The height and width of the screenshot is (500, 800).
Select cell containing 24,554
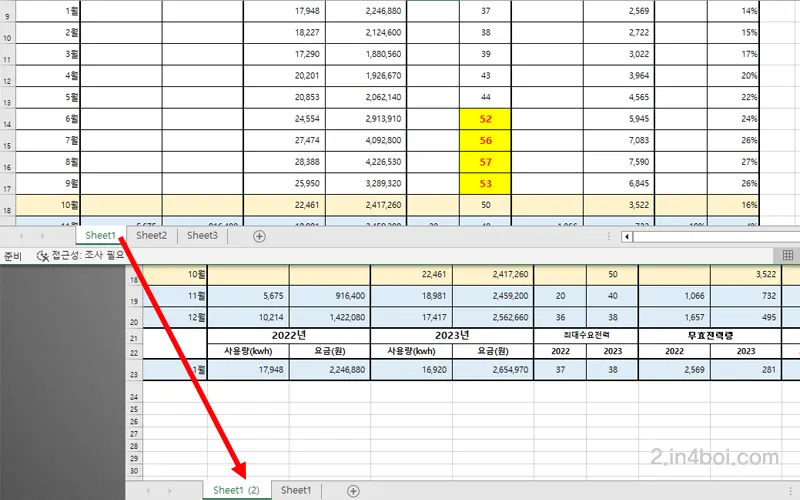pyautogui.click(x=284, y=119)
